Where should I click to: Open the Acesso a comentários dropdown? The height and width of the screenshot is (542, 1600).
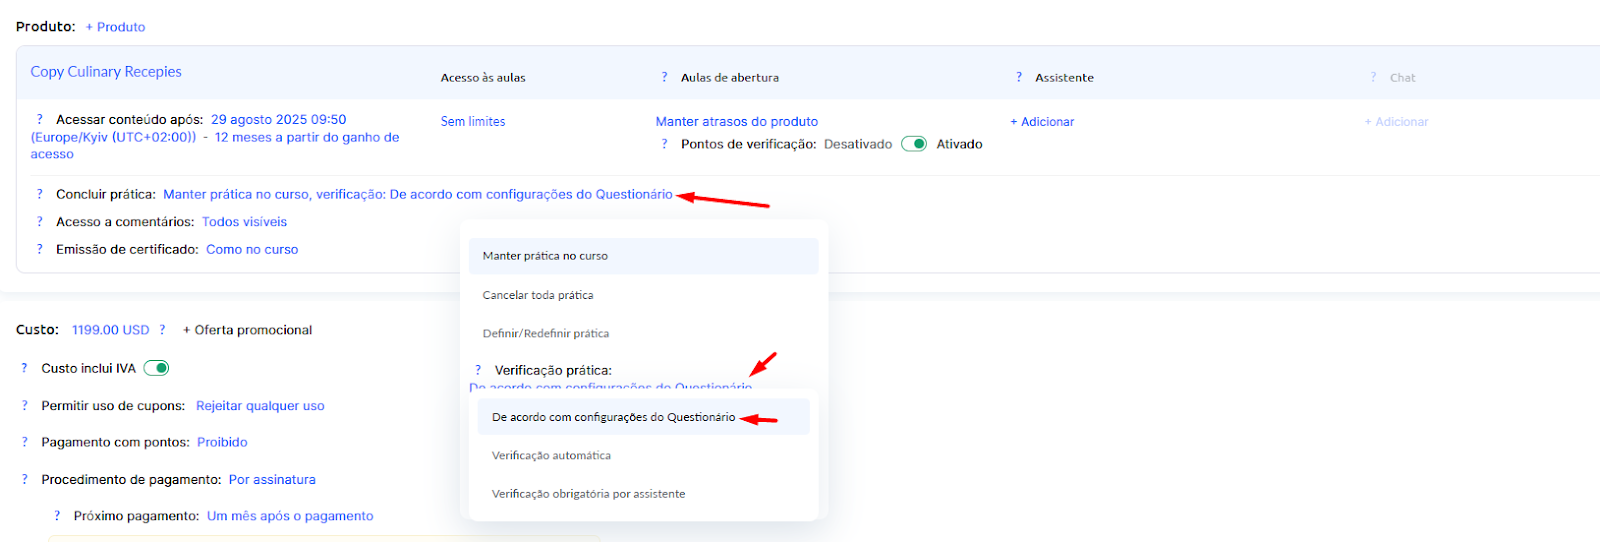point(244,222)
